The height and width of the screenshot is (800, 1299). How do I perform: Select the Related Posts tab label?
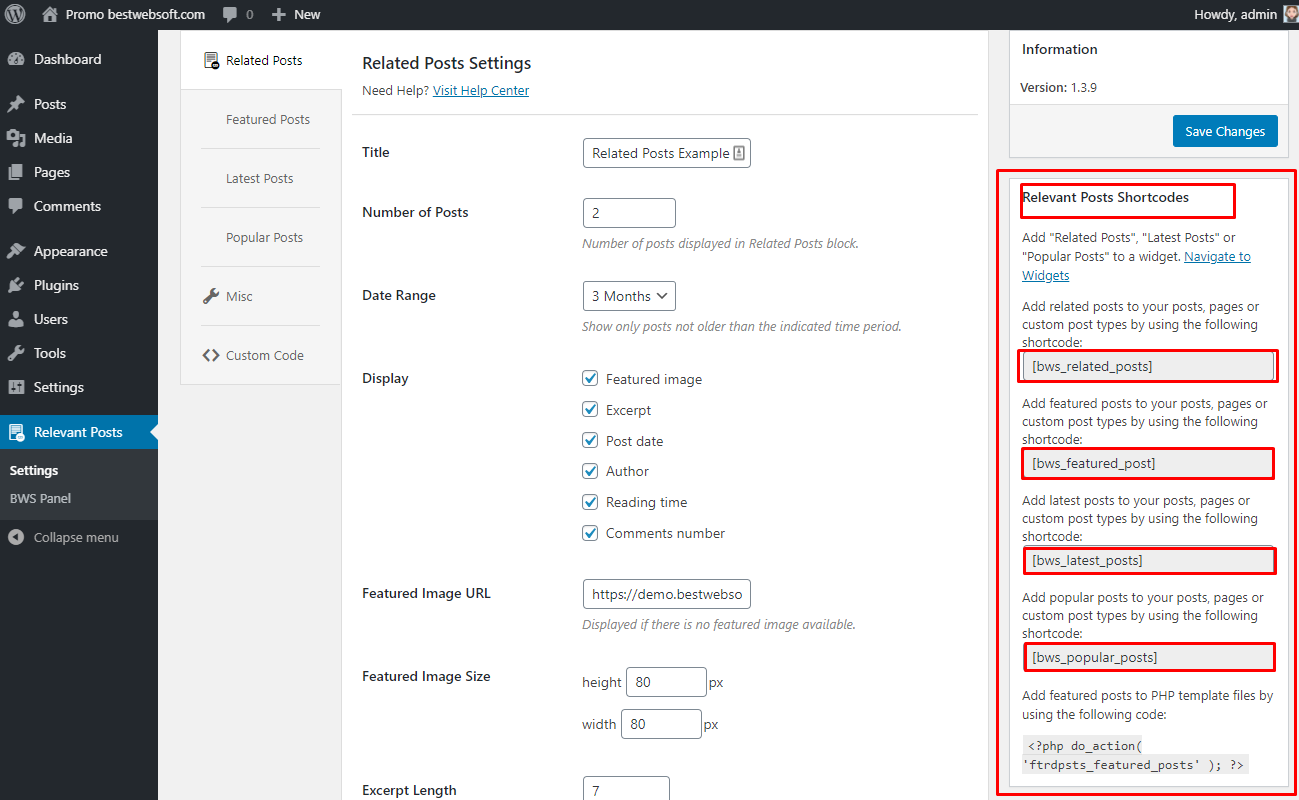[x=264, y=60]
